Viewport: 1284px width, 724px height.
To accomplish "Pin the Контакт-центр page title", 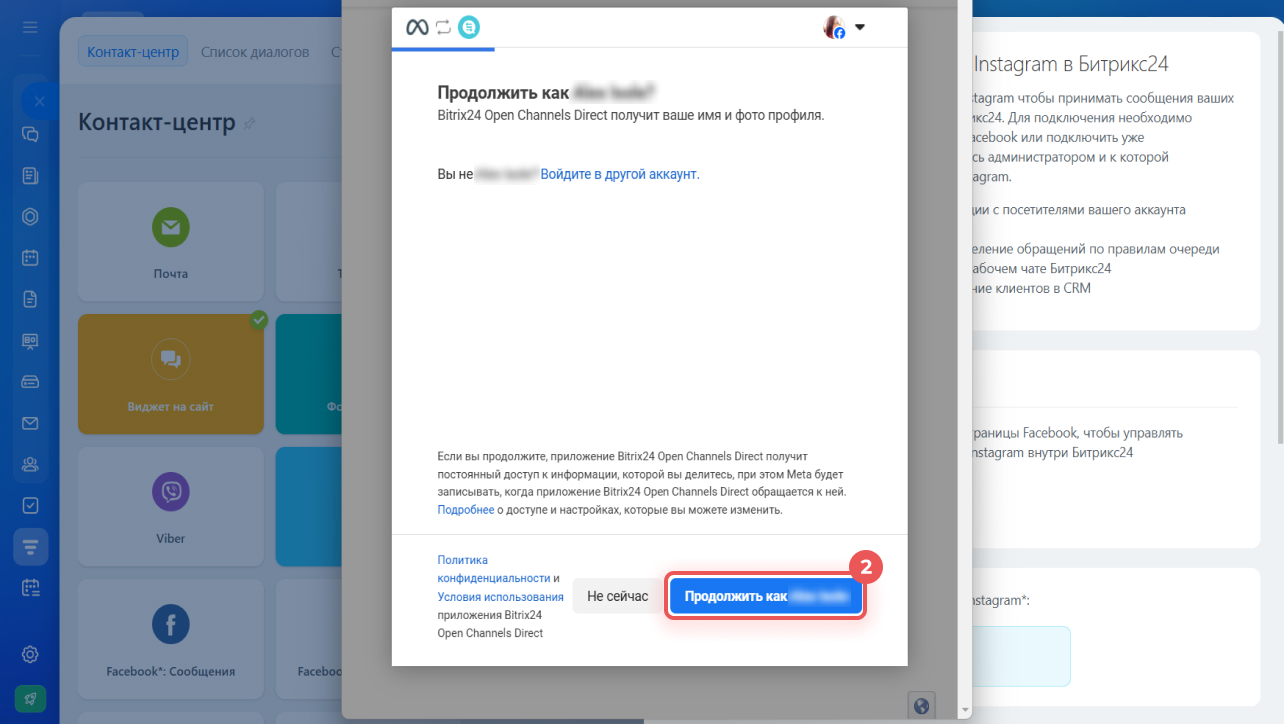I will [x=249, y=123].
